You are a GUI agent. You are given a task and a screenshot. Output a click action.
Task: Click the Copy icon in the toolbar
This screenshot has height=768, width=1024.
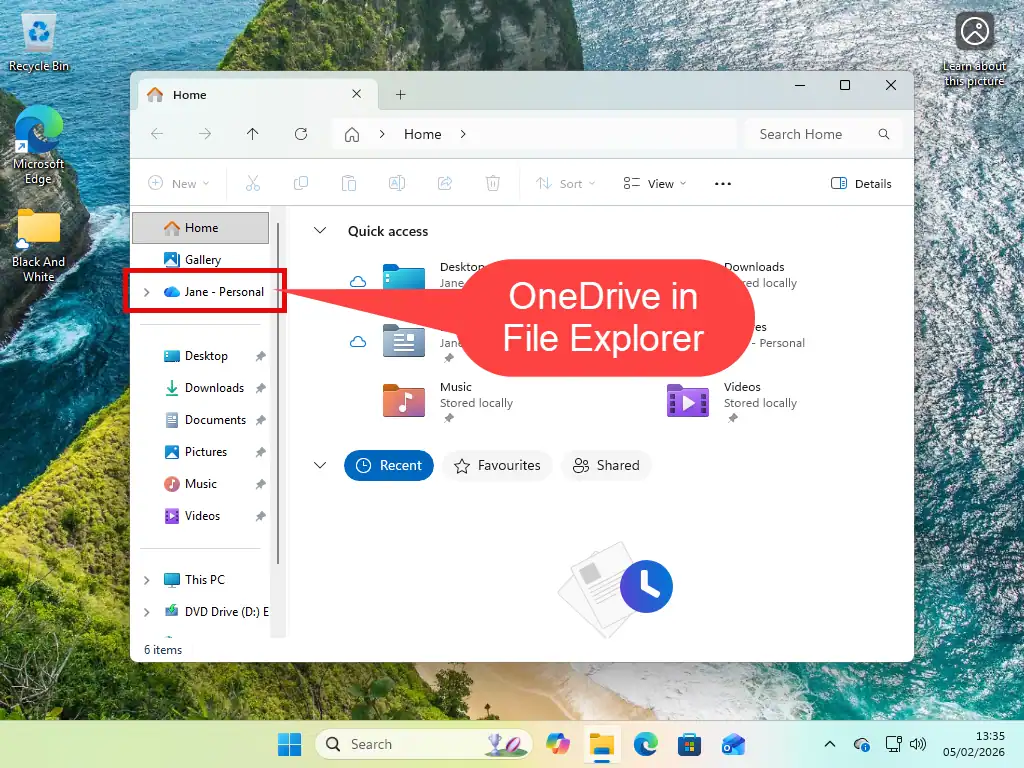tap(301, 183)
